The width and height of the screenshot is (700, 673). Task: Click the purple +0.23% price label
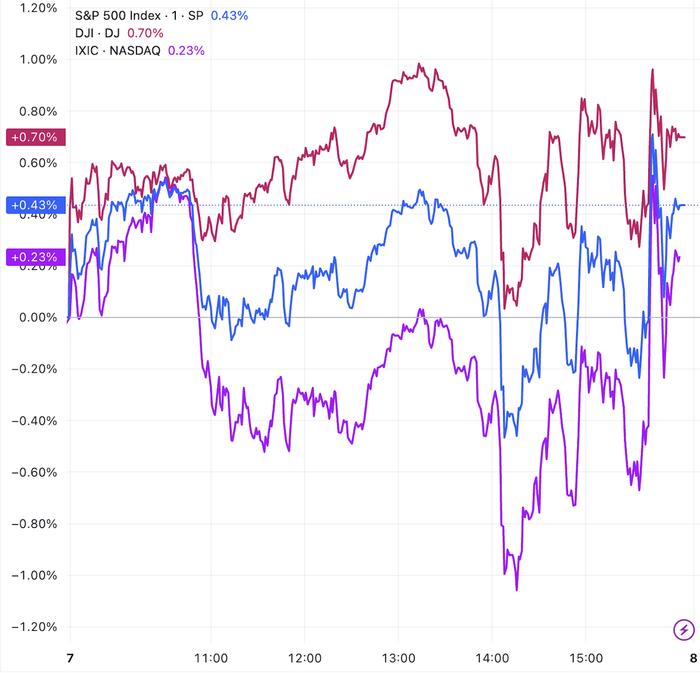pos(36,257)
